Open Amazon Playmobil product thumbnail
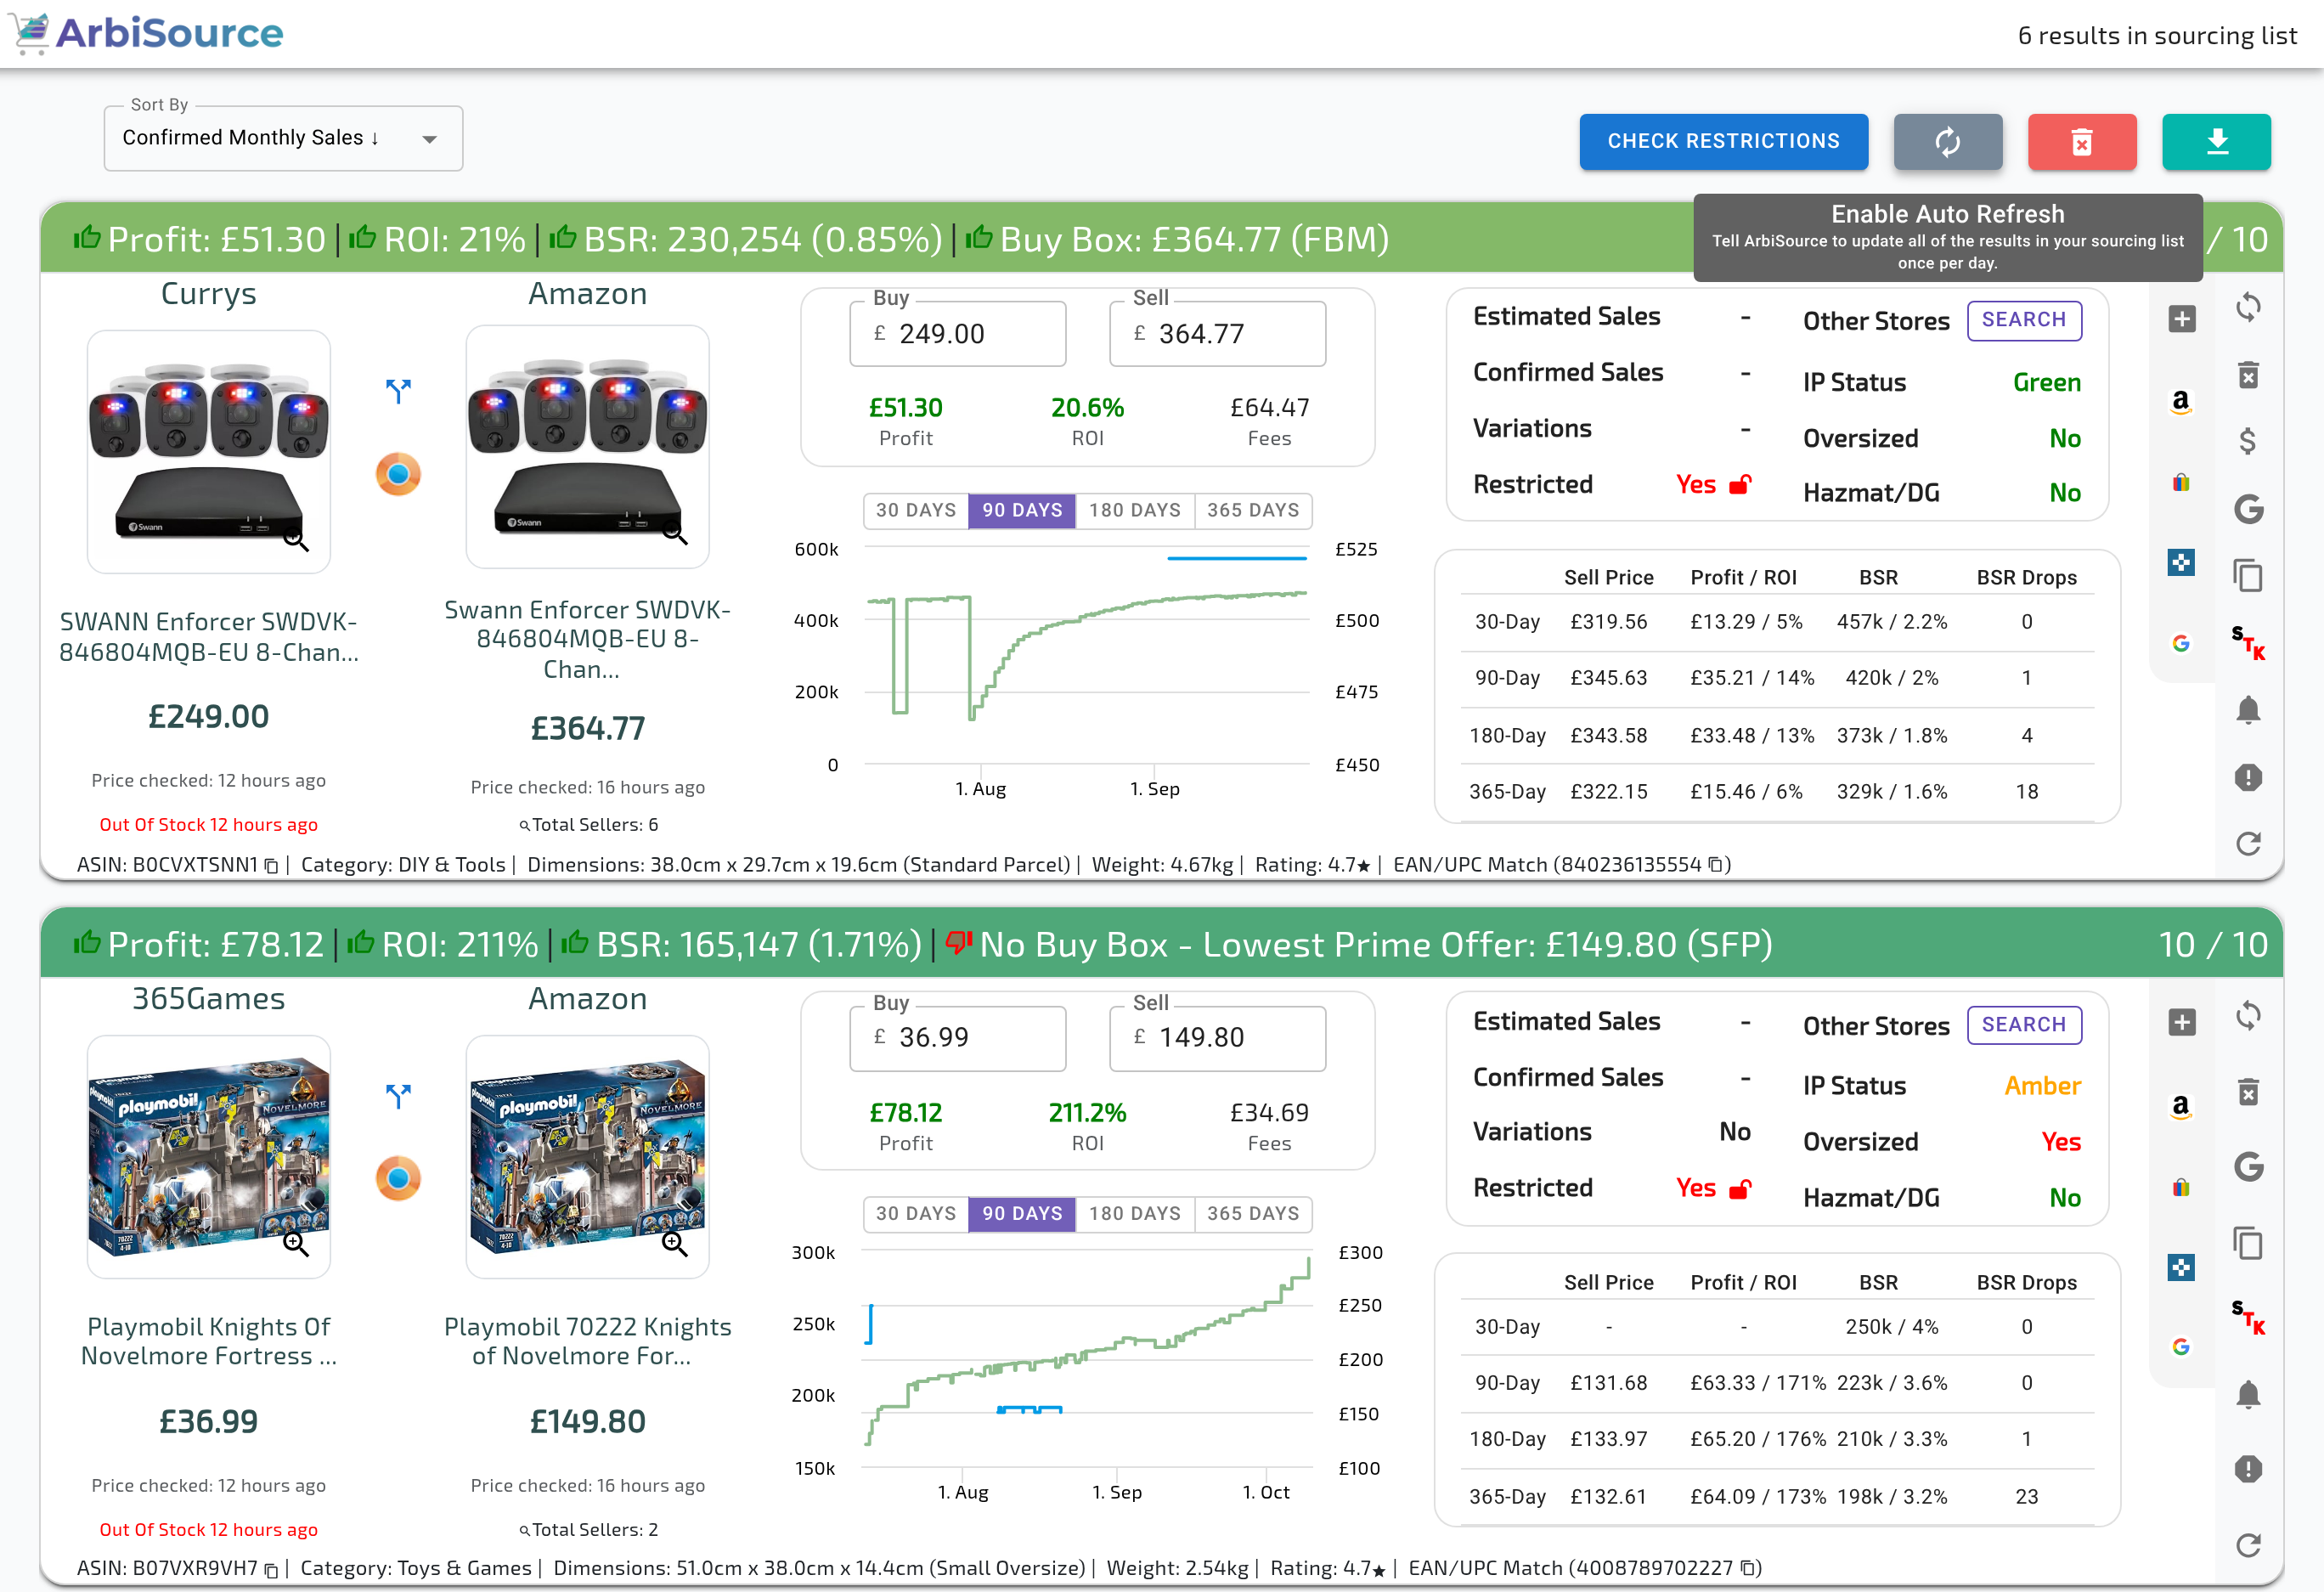Image resolution: width=2324 pixels, height=1592 pixels. [x=588, y=1157]
